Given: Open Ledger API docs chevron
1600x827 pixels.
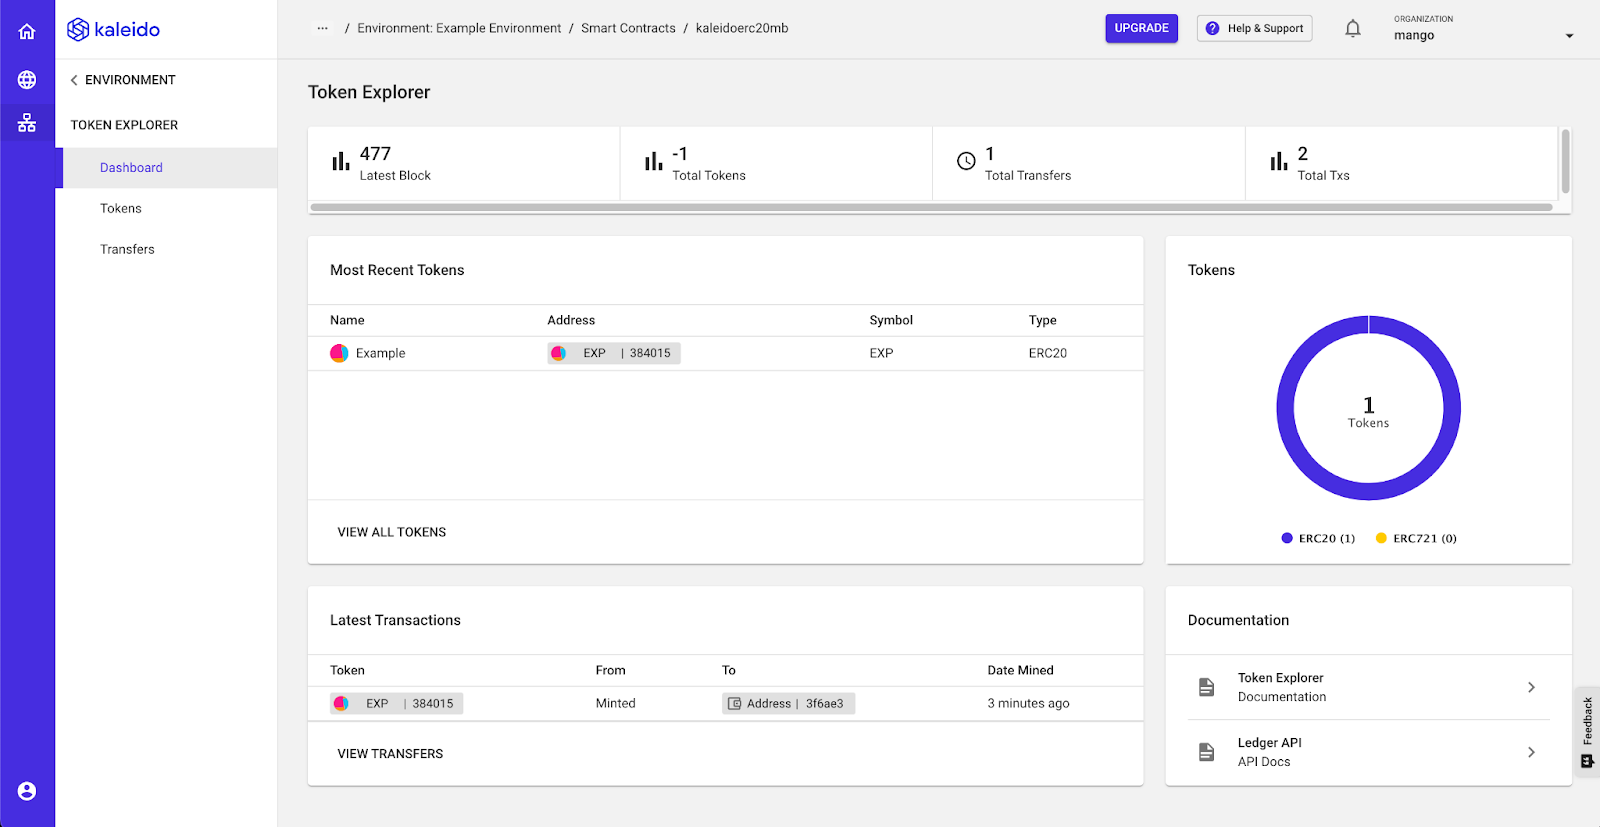Looking at the screenshot, I should (1531, 752).
